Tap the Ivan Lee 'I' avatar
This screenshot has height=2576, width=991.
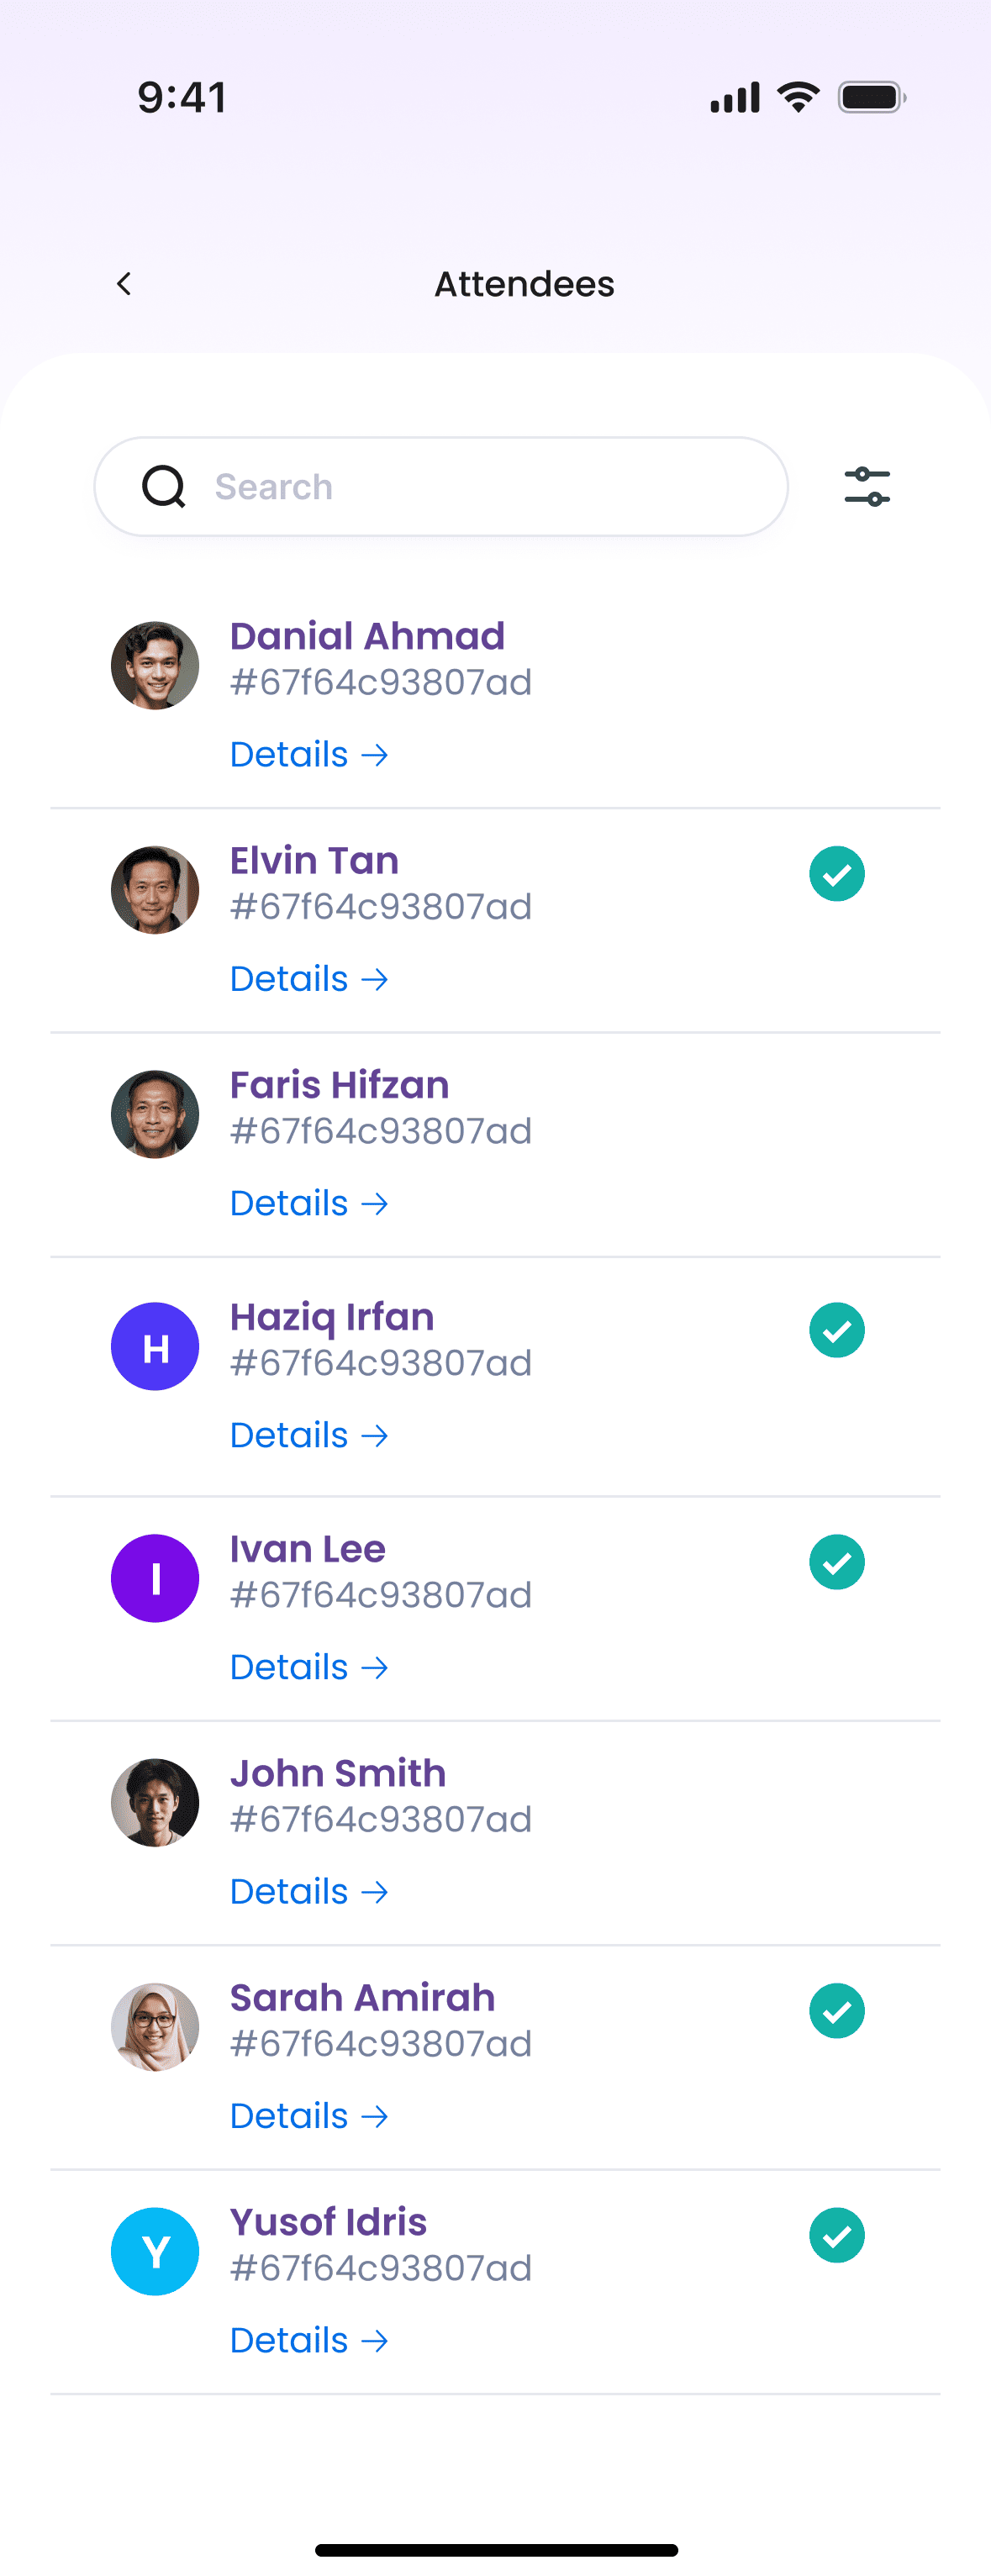(x=155, y=1578)
